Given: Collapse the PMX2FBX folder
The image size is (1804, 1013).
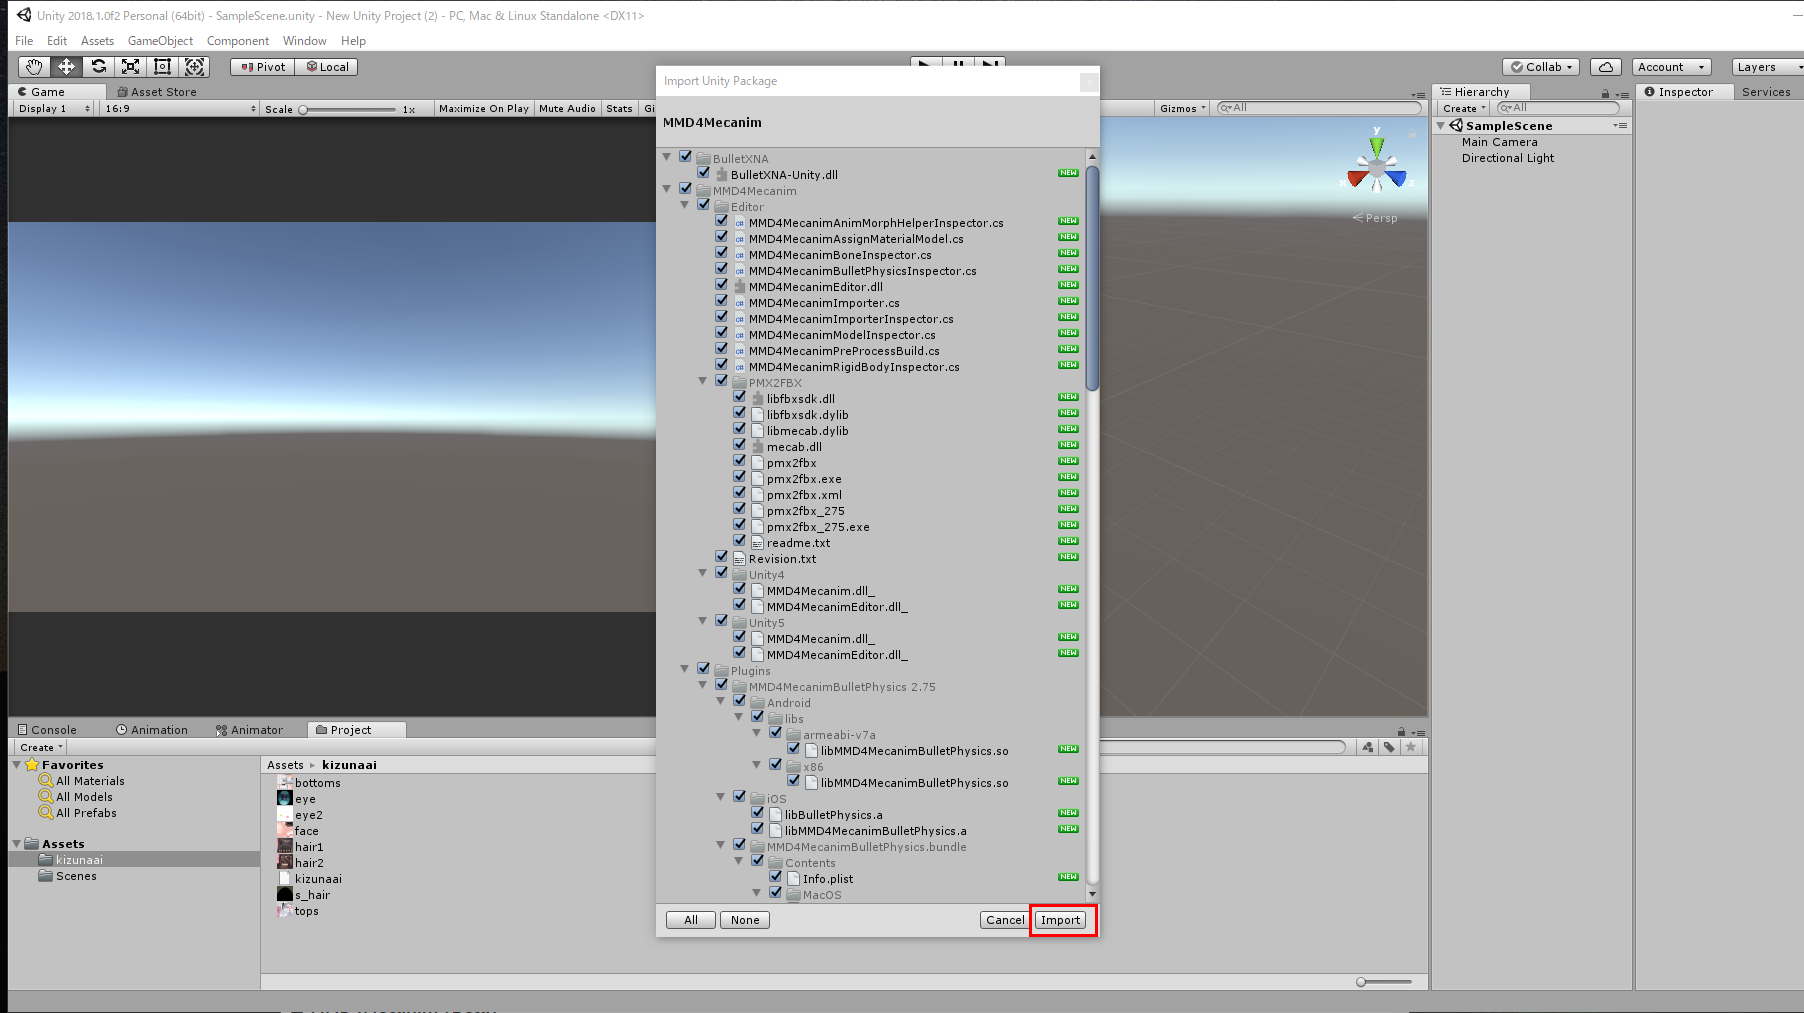Looking at the screenshot, I should pos(703,382).
